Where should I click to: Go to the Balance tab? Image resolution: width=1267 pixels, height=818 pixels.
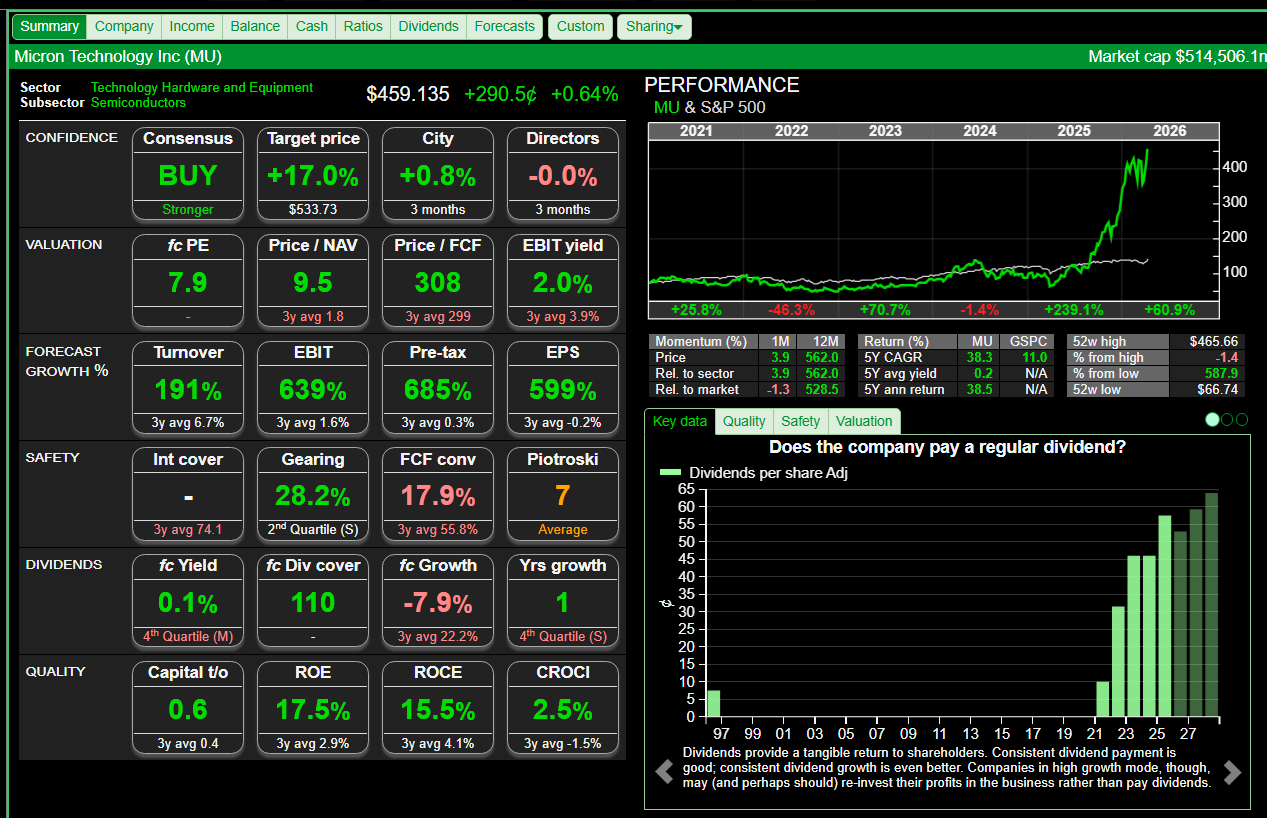click(255, 27)
